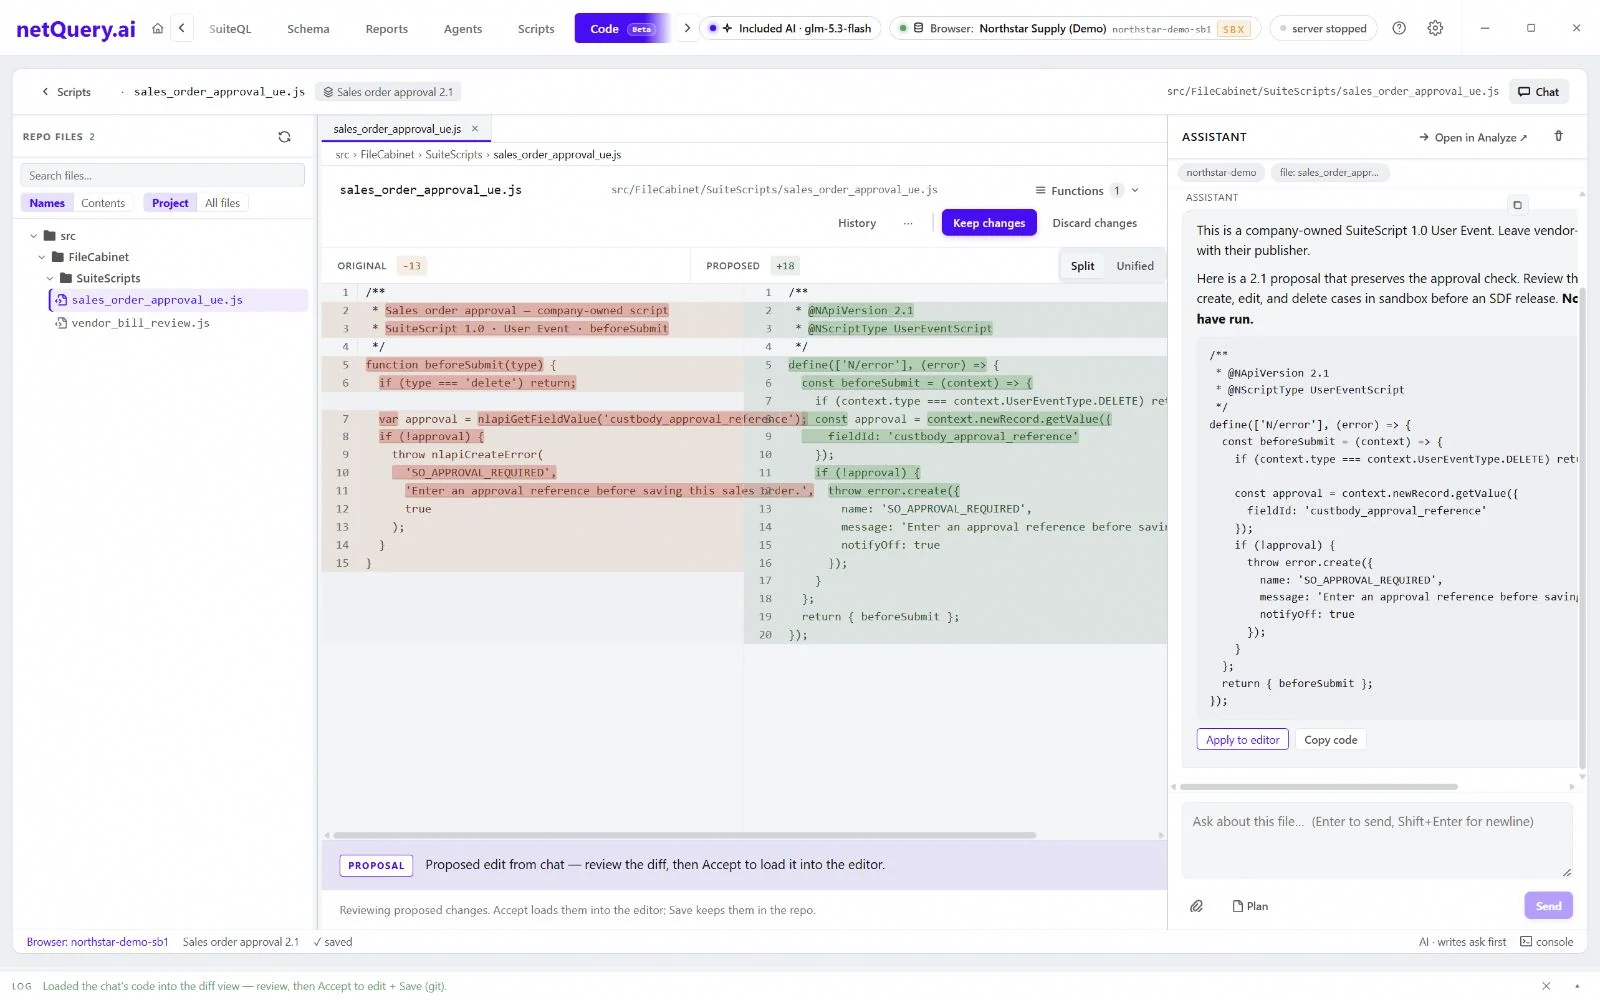The height and width of the screenshot is (1000, 1600).
Task: Open the SuiteQL tab
Action: pos(230,28)
